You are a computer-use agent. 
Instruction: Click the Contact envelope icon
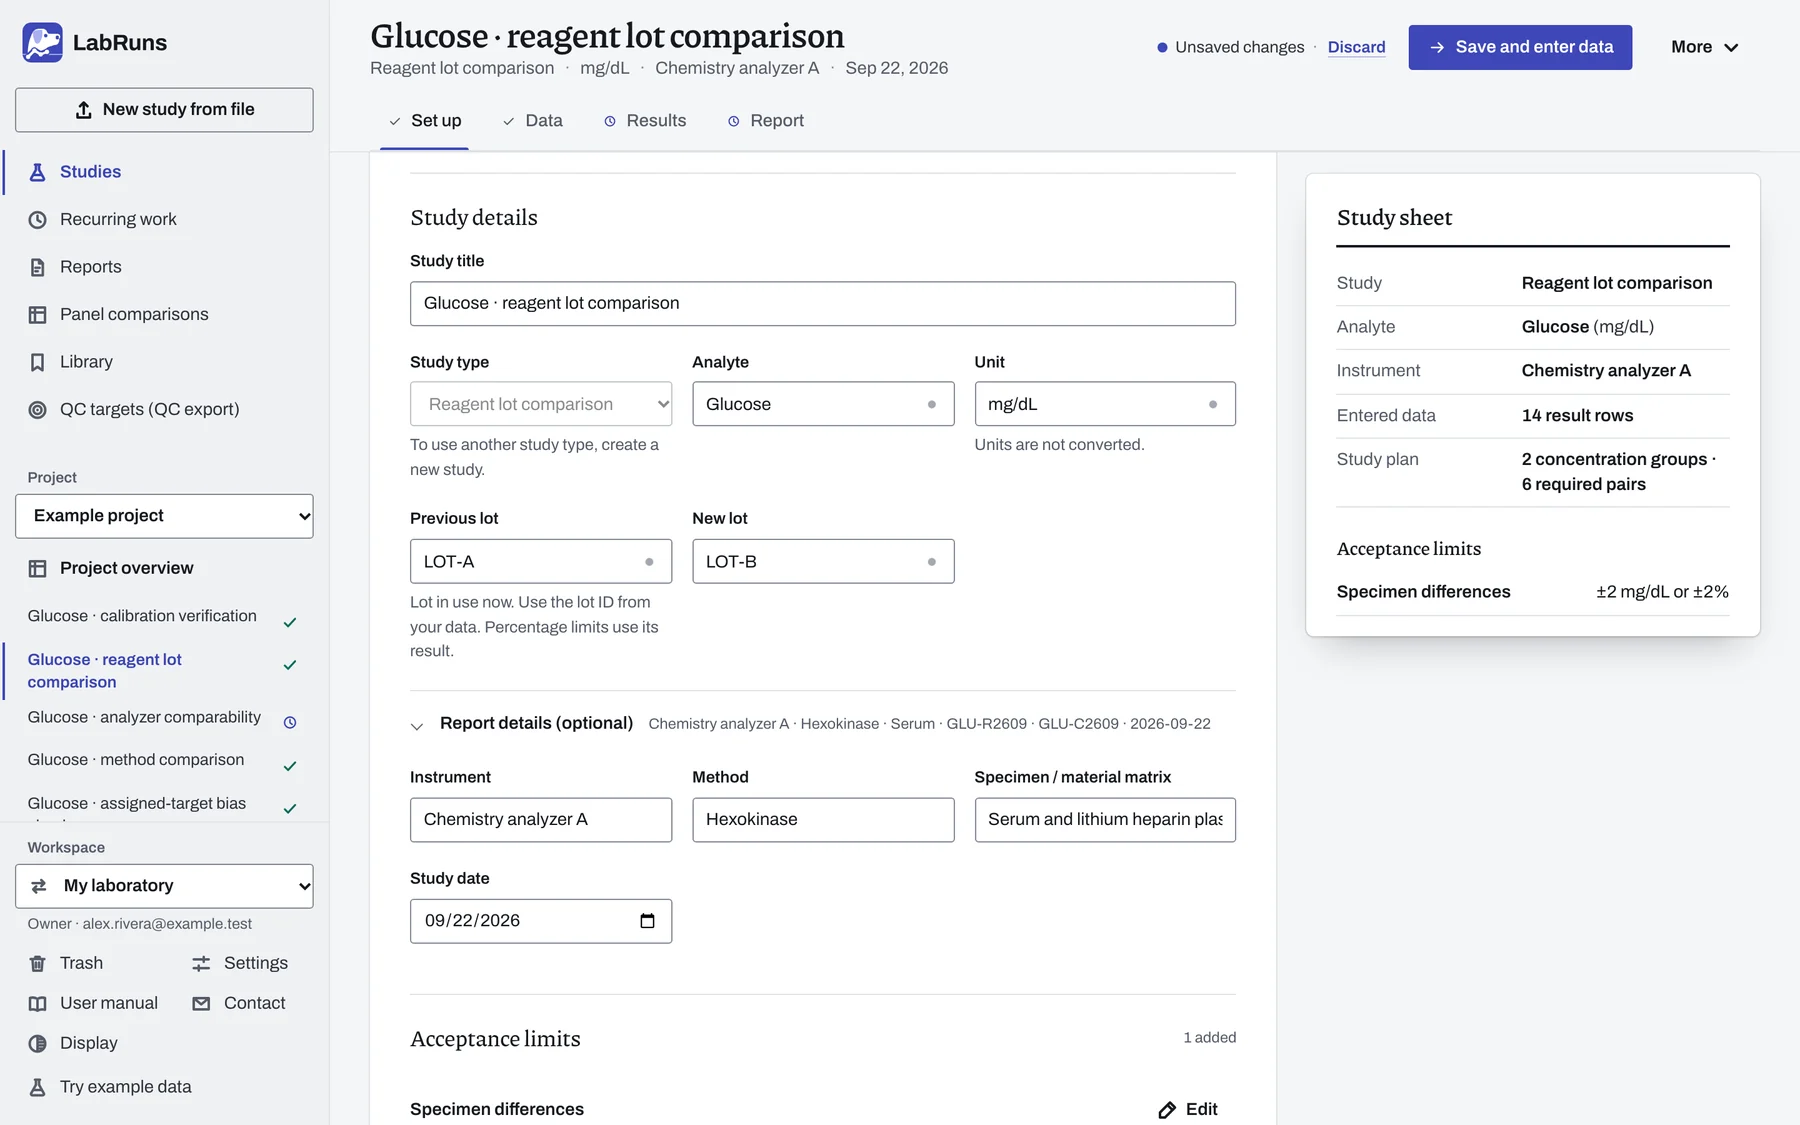coord(201,1004)
